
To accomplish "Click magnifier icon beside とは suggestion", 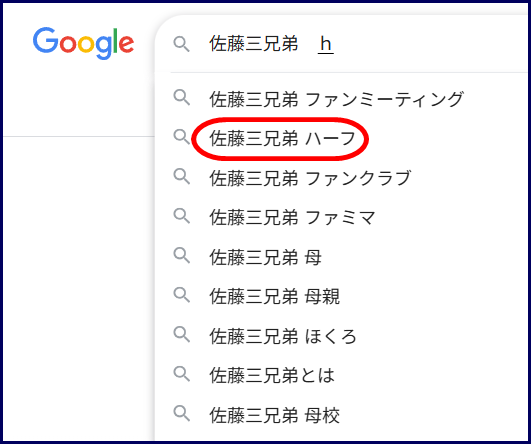I will [x=182, y=374].
